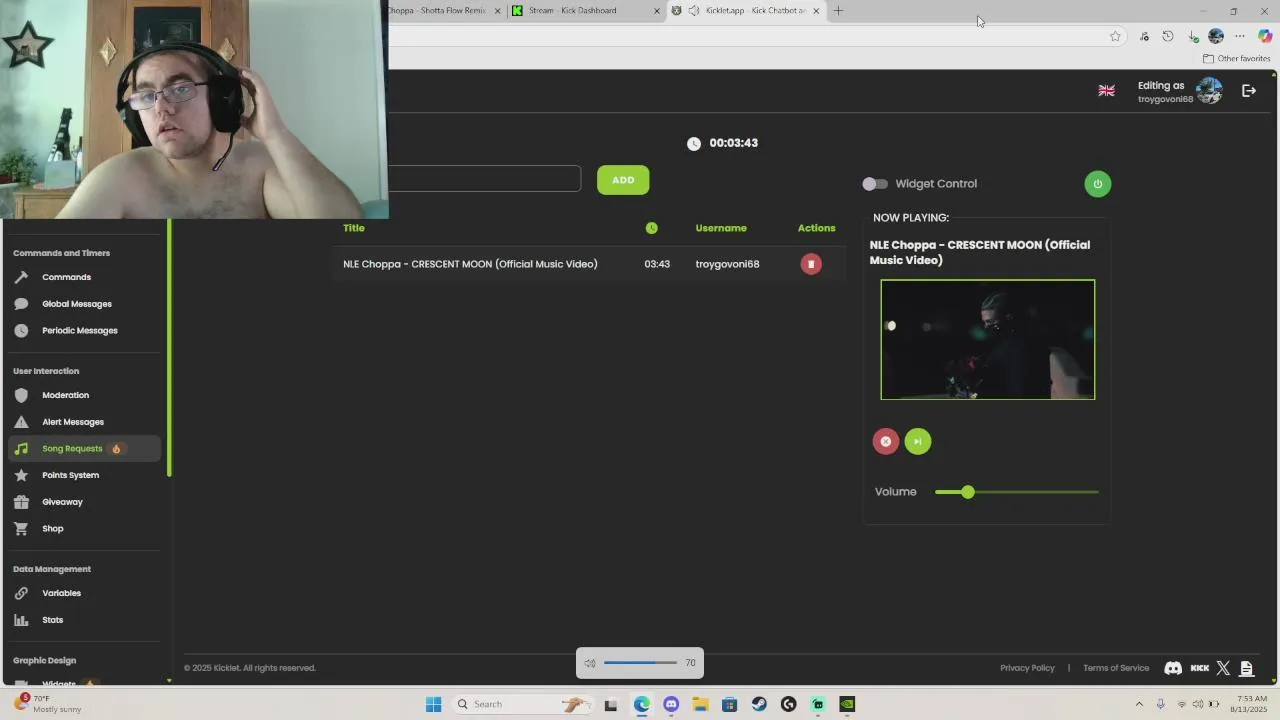
Task: Show hidden system tray icons
Action: point(1139,704)
